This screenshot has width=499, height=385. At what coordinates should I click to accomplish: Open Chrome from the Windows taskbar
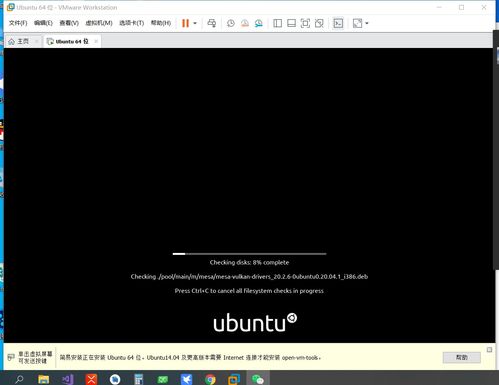point(210,379)
